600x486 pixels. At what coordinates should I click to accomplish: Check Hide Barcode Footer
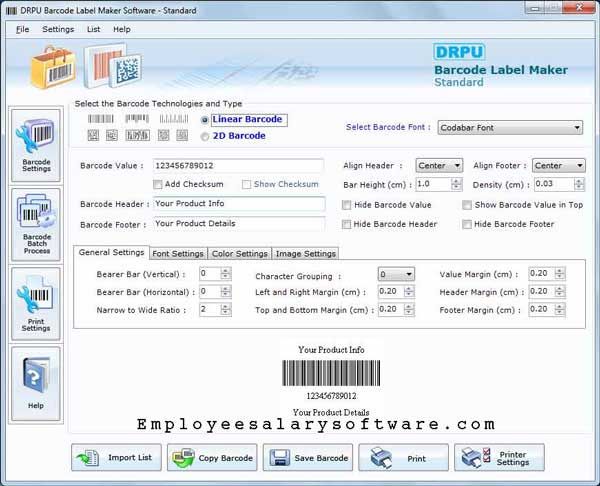coord(466,224)
